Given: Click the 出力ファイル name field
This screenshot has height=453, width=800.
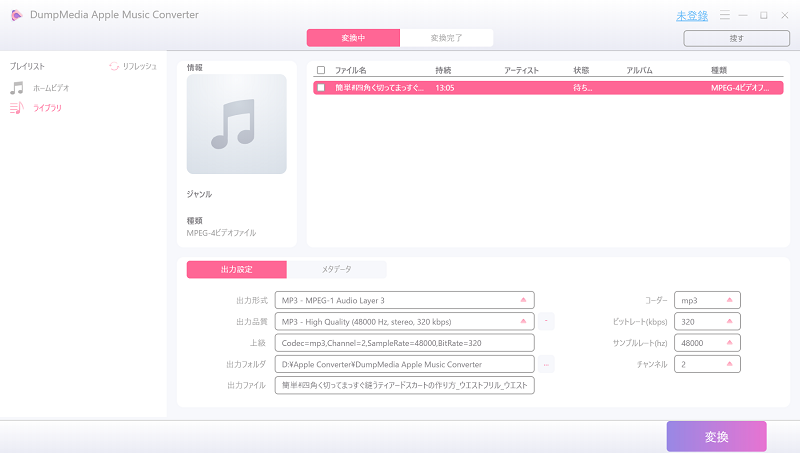Looking at the screenshot, I should coord(405,386).
